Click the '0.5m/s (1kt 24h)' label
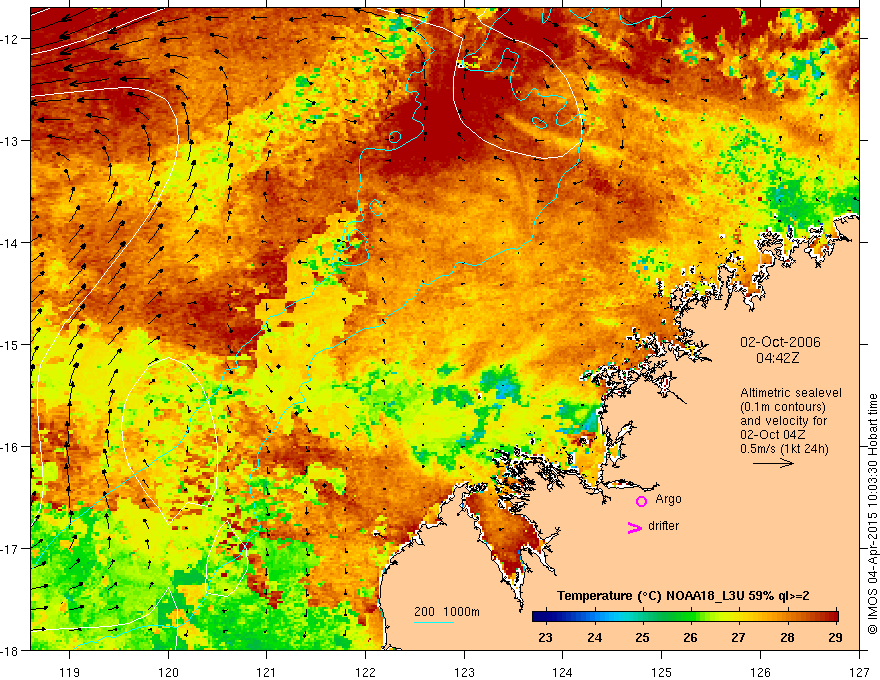This screenshot has width=880, height=680. [784, 449]
